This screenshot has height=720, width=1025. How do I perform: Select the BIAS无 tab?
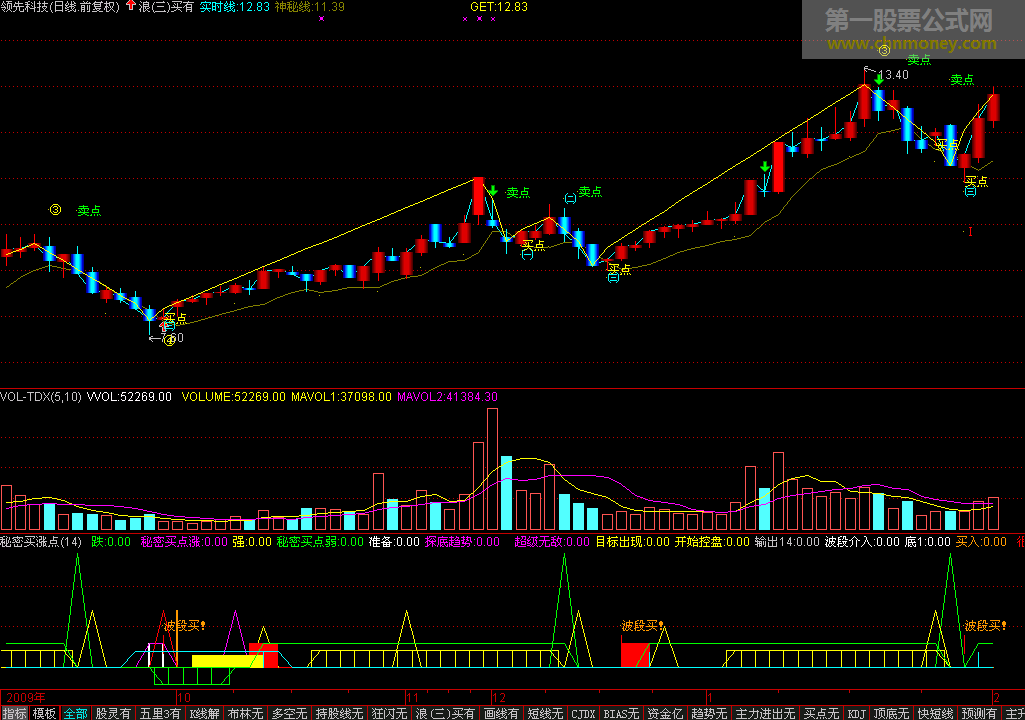[621, 713]
